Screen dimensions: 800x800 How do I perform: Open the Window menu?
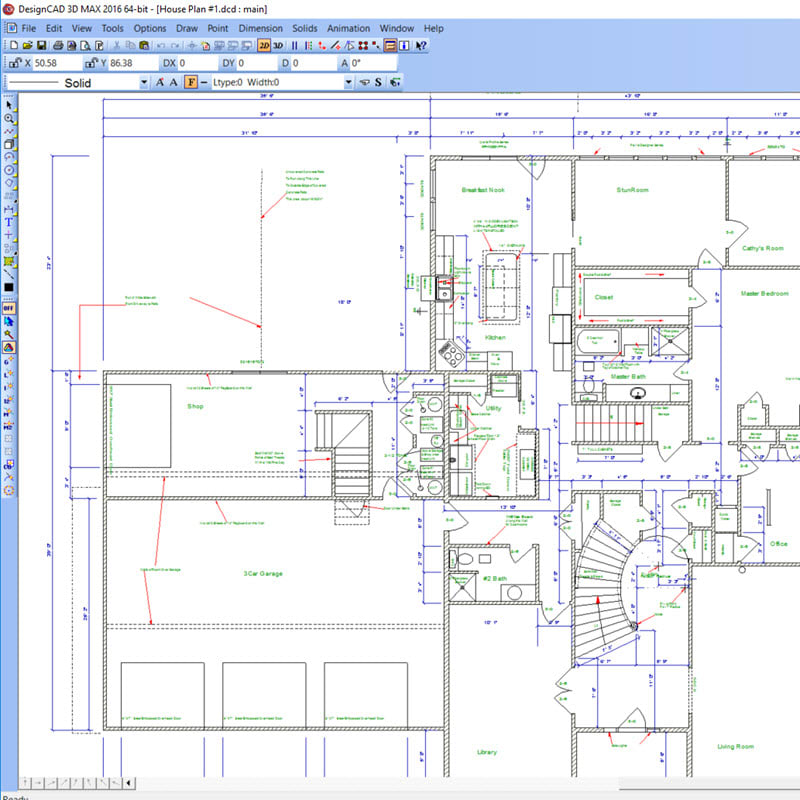tap(396, 28)
